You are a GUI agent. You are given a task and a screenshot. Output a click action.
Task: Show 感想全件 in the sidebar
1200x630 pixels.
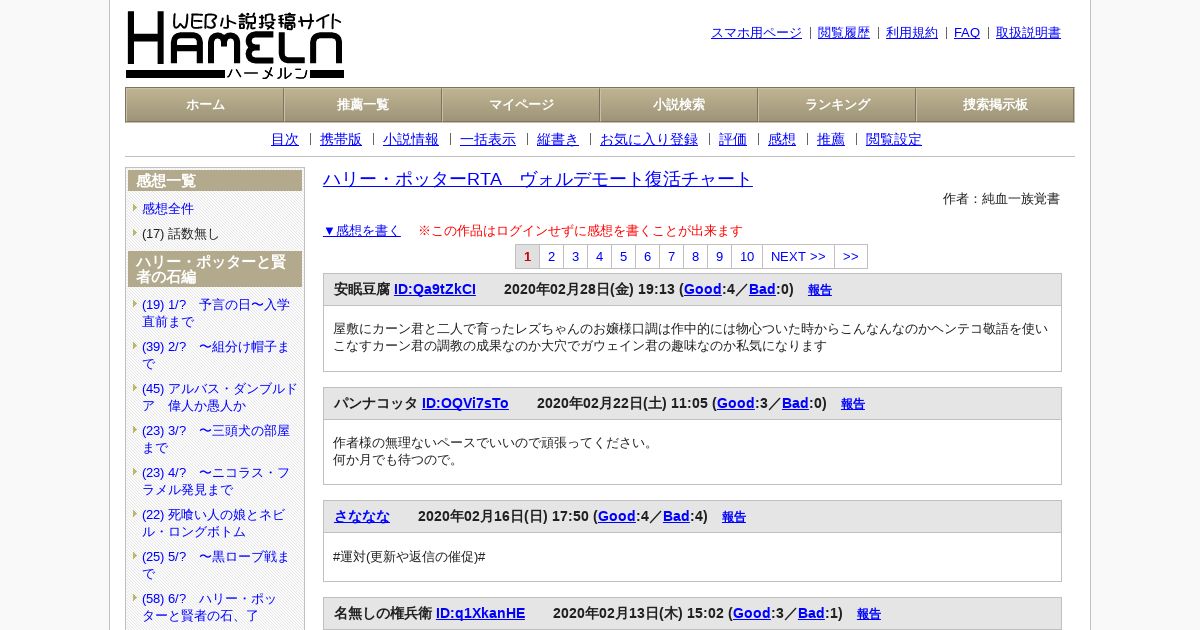168,208
